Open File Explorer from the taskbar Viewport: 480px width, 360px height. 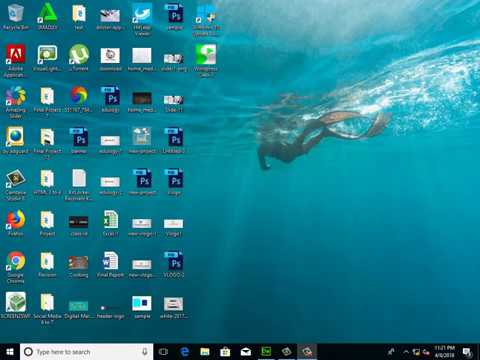tap(205, 352)
